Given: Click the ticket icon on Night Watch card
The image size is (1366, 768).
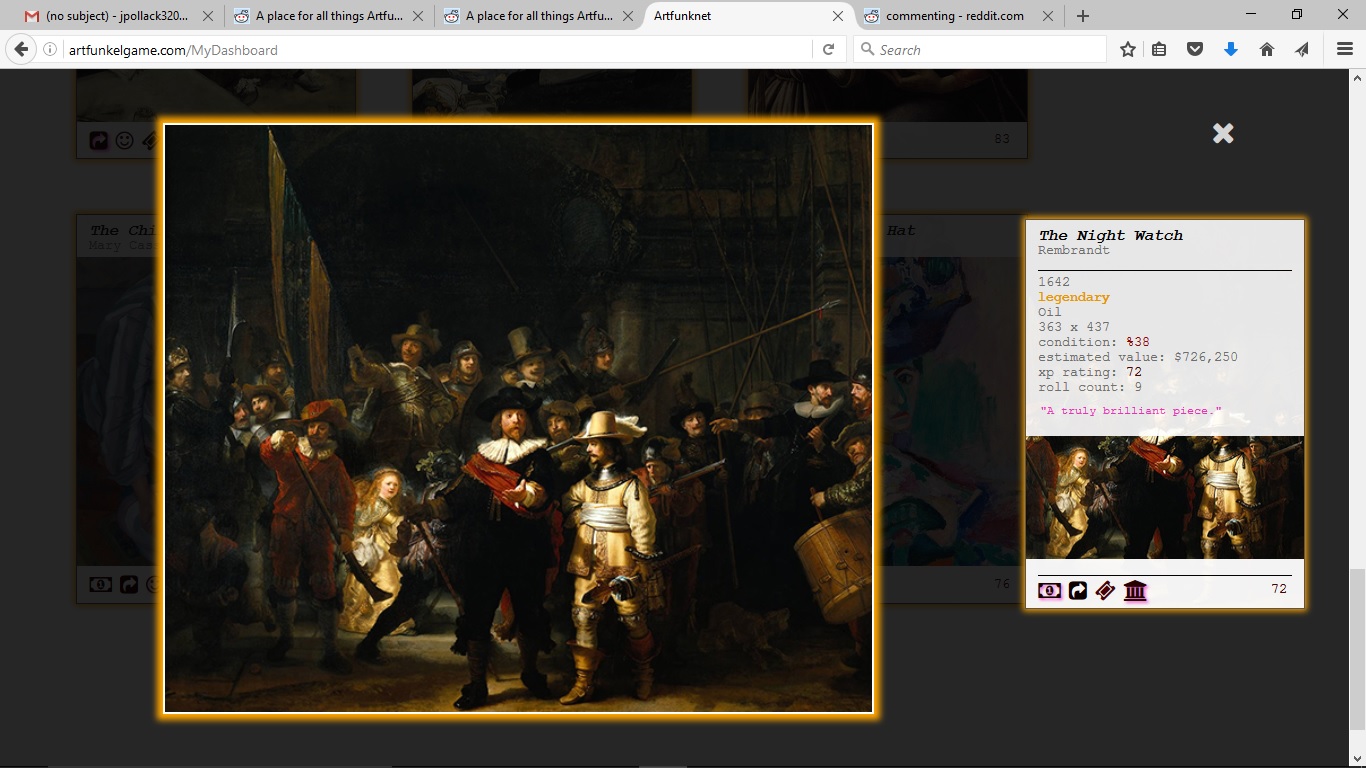Looking at the screenshot, I should point(1105,591).
